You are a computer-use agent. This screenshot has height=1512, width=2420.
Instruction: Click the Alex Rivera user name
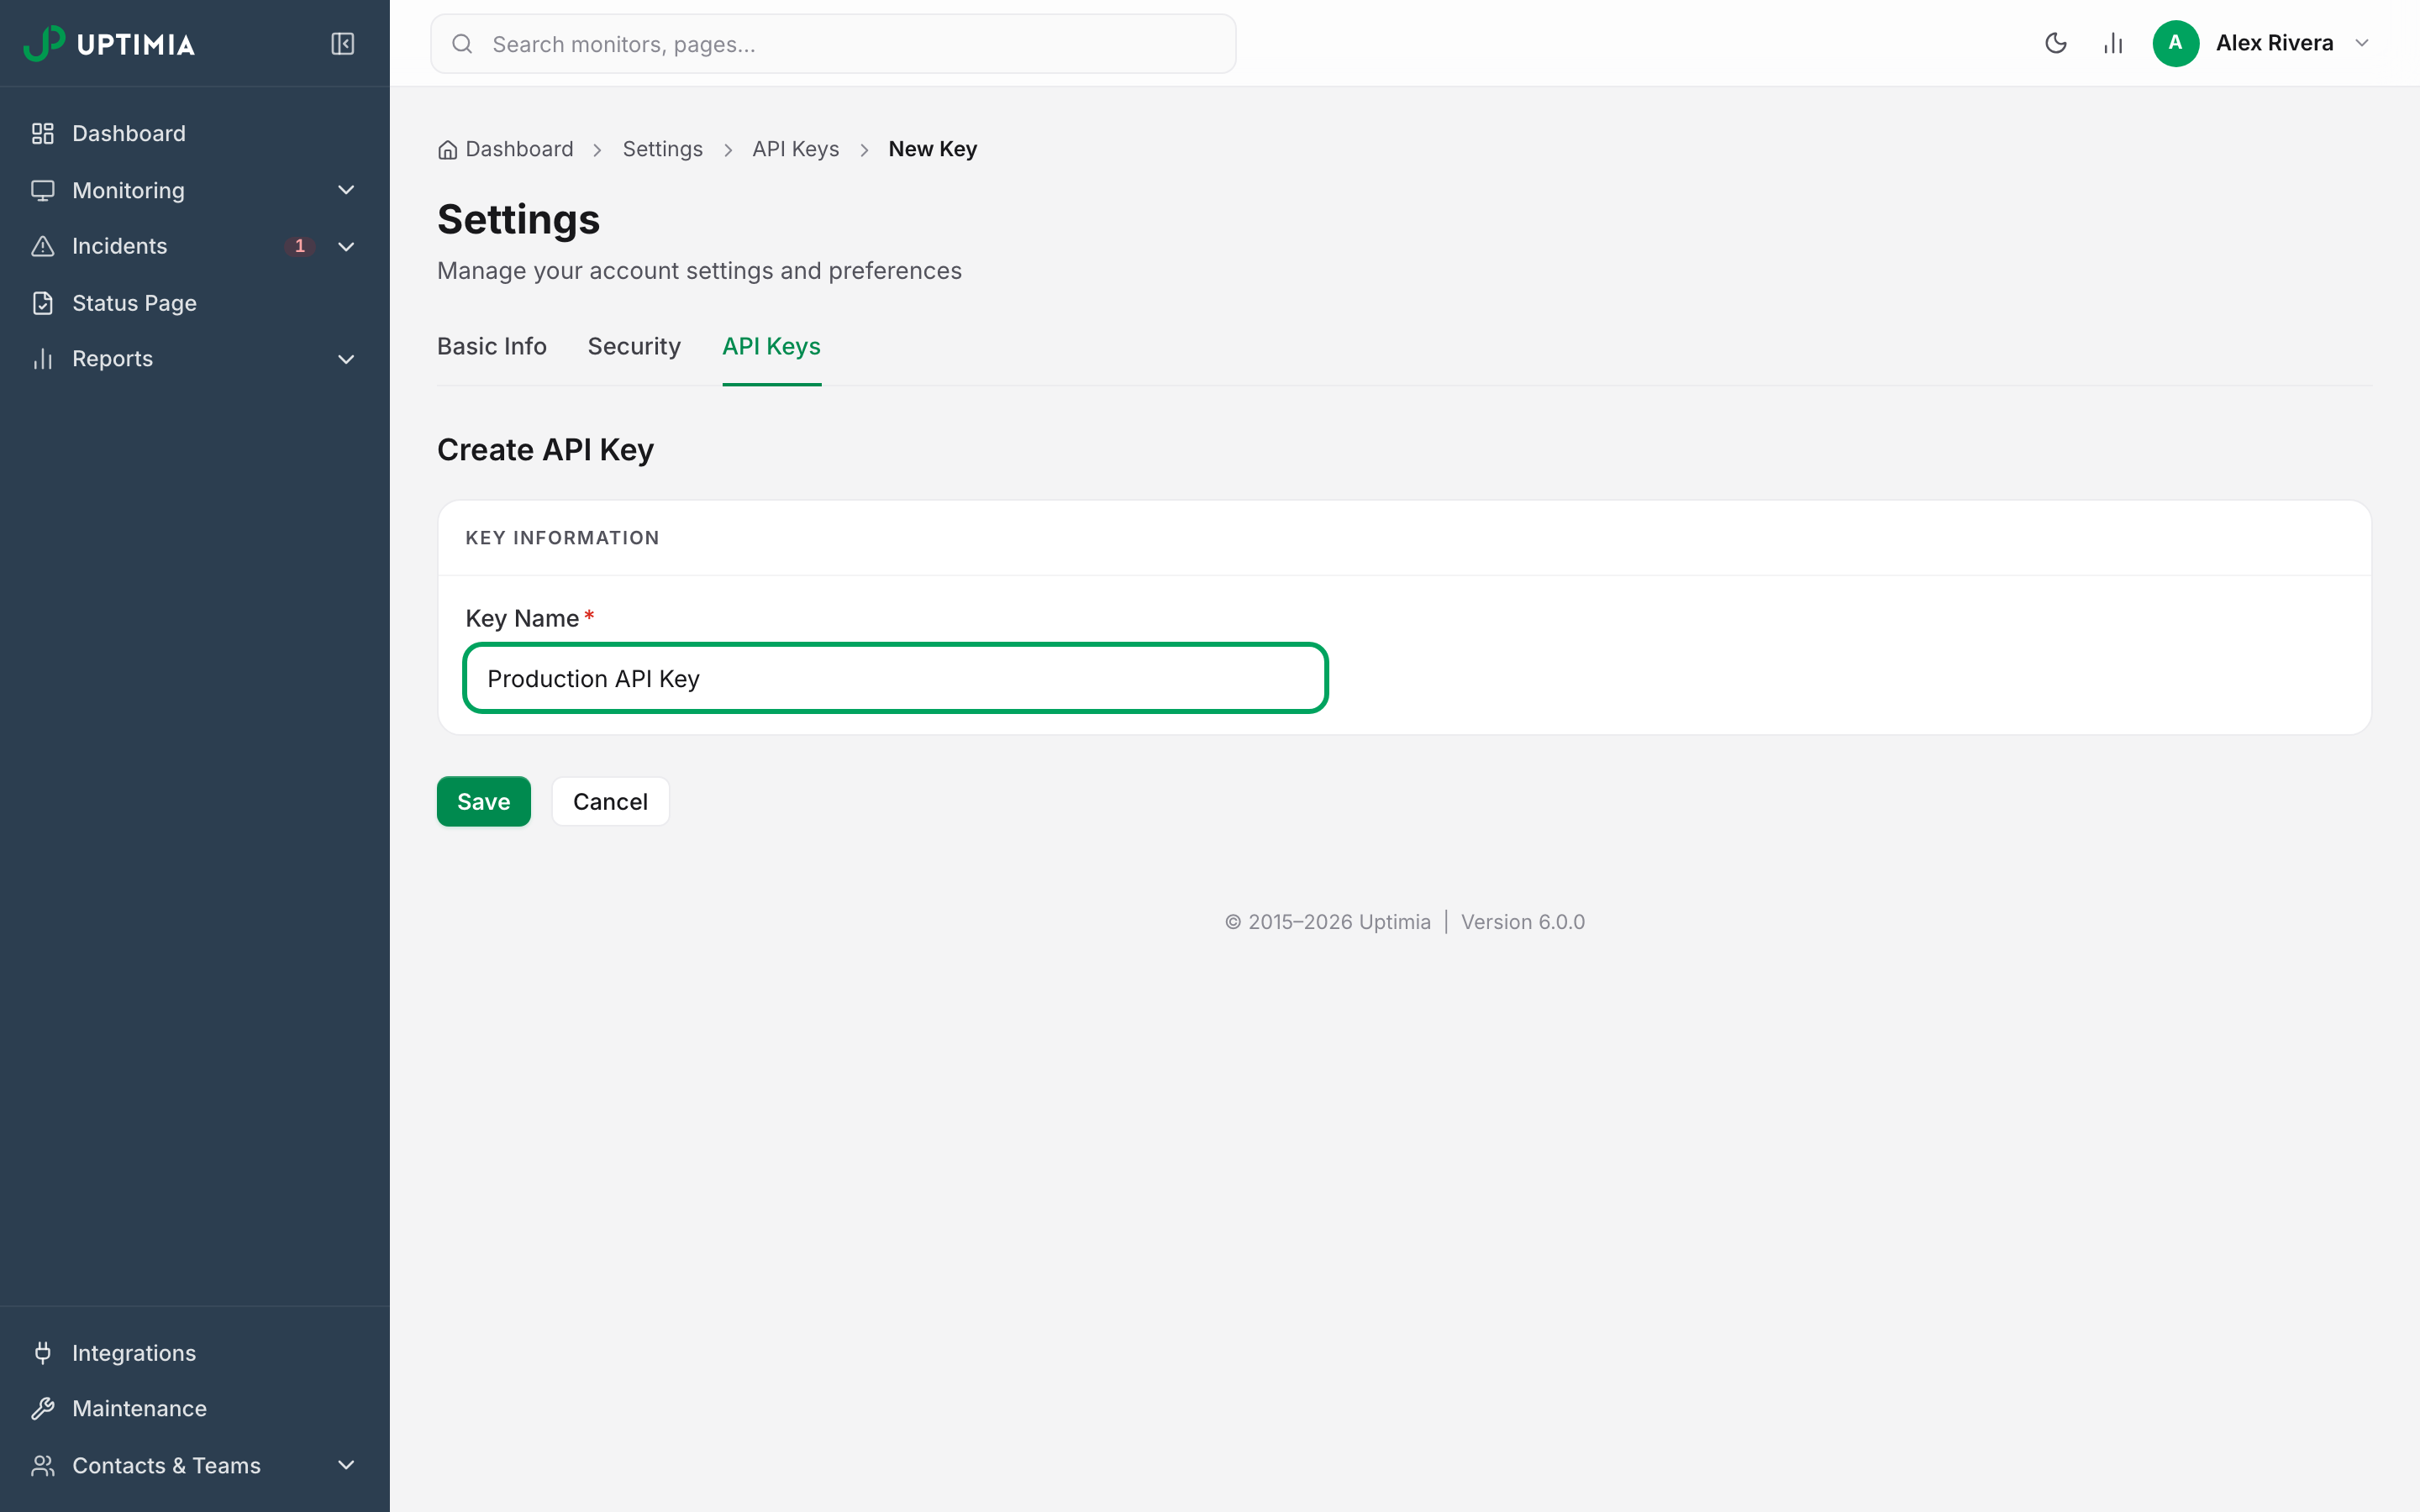pyautogui.click(x=2274, y=43)
